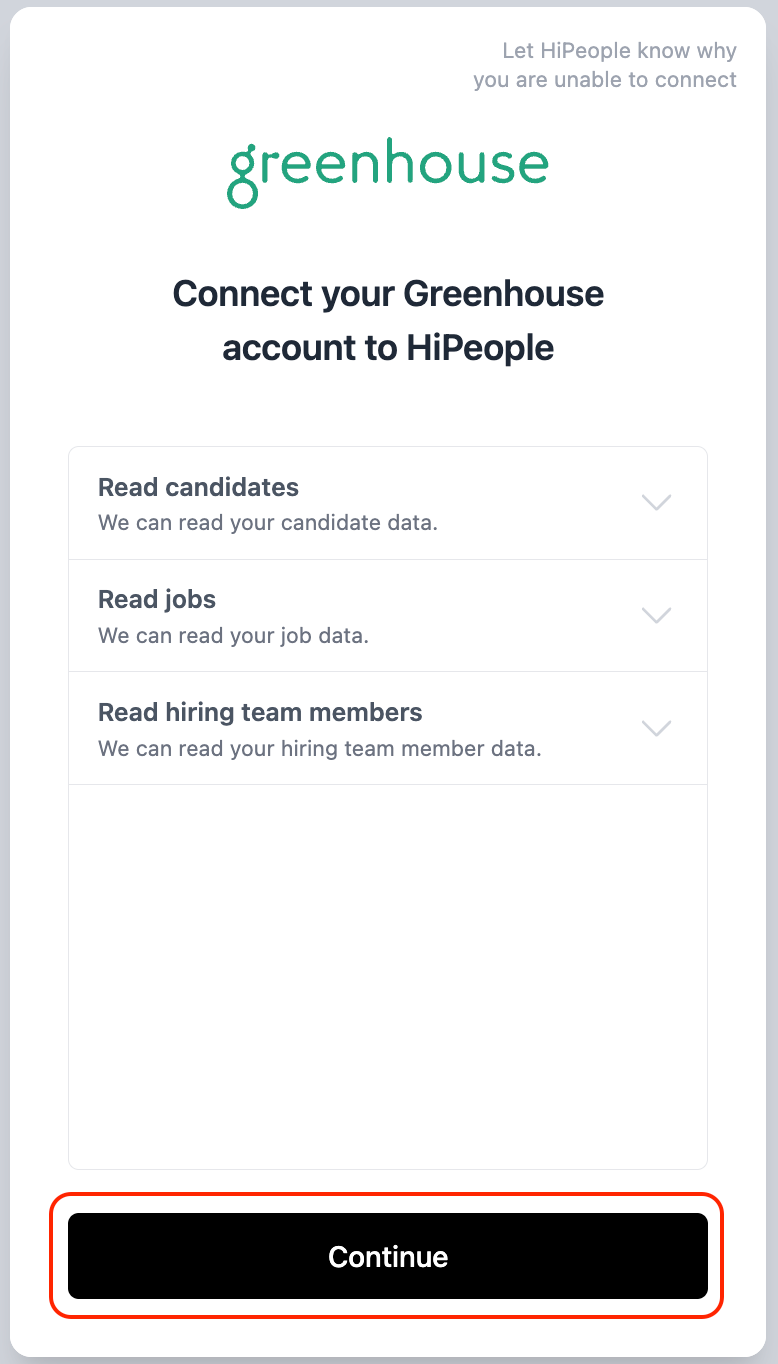Expand Read candidates with its chevron arrow
Screen dimensions: 778x1364
[x=656, y=502]
